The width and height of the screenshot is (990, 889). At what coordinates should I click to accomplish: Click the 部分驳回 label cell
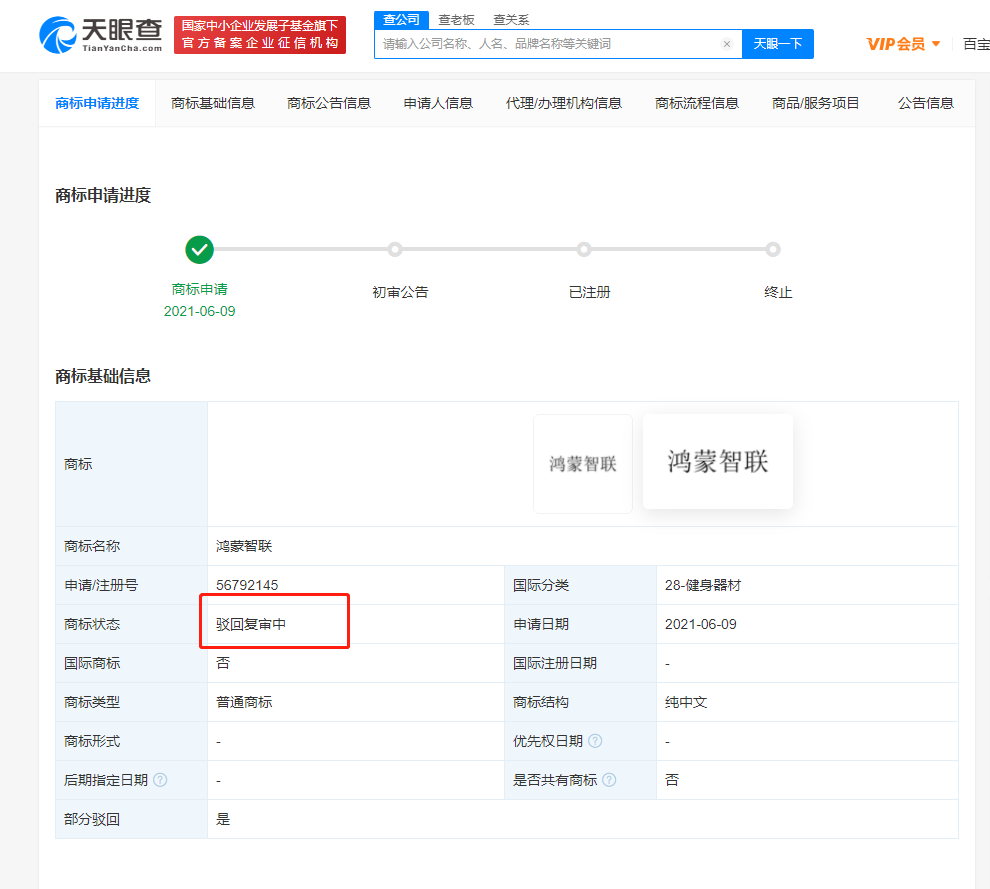pos(131,819)
